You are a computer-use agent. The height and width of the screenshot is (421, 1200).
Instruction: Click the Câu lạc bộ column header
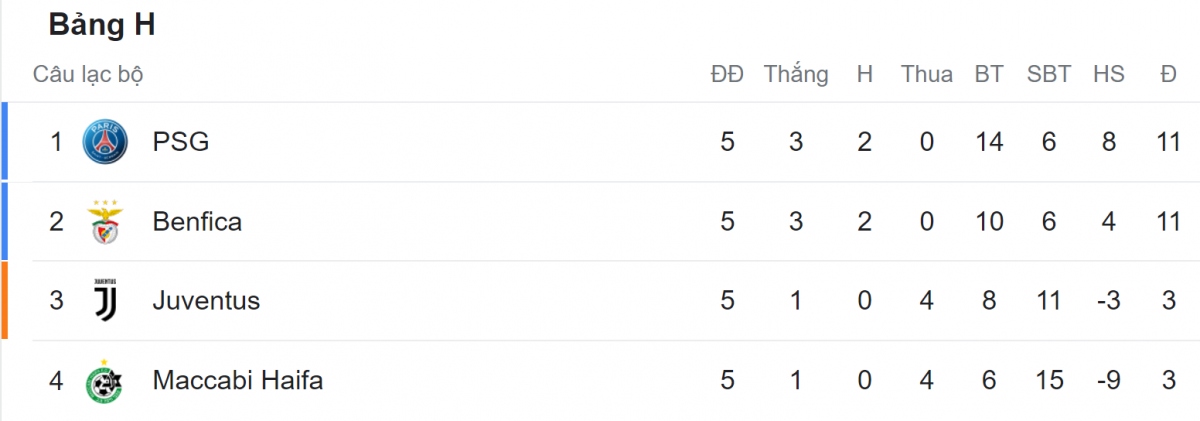(88, 74)
